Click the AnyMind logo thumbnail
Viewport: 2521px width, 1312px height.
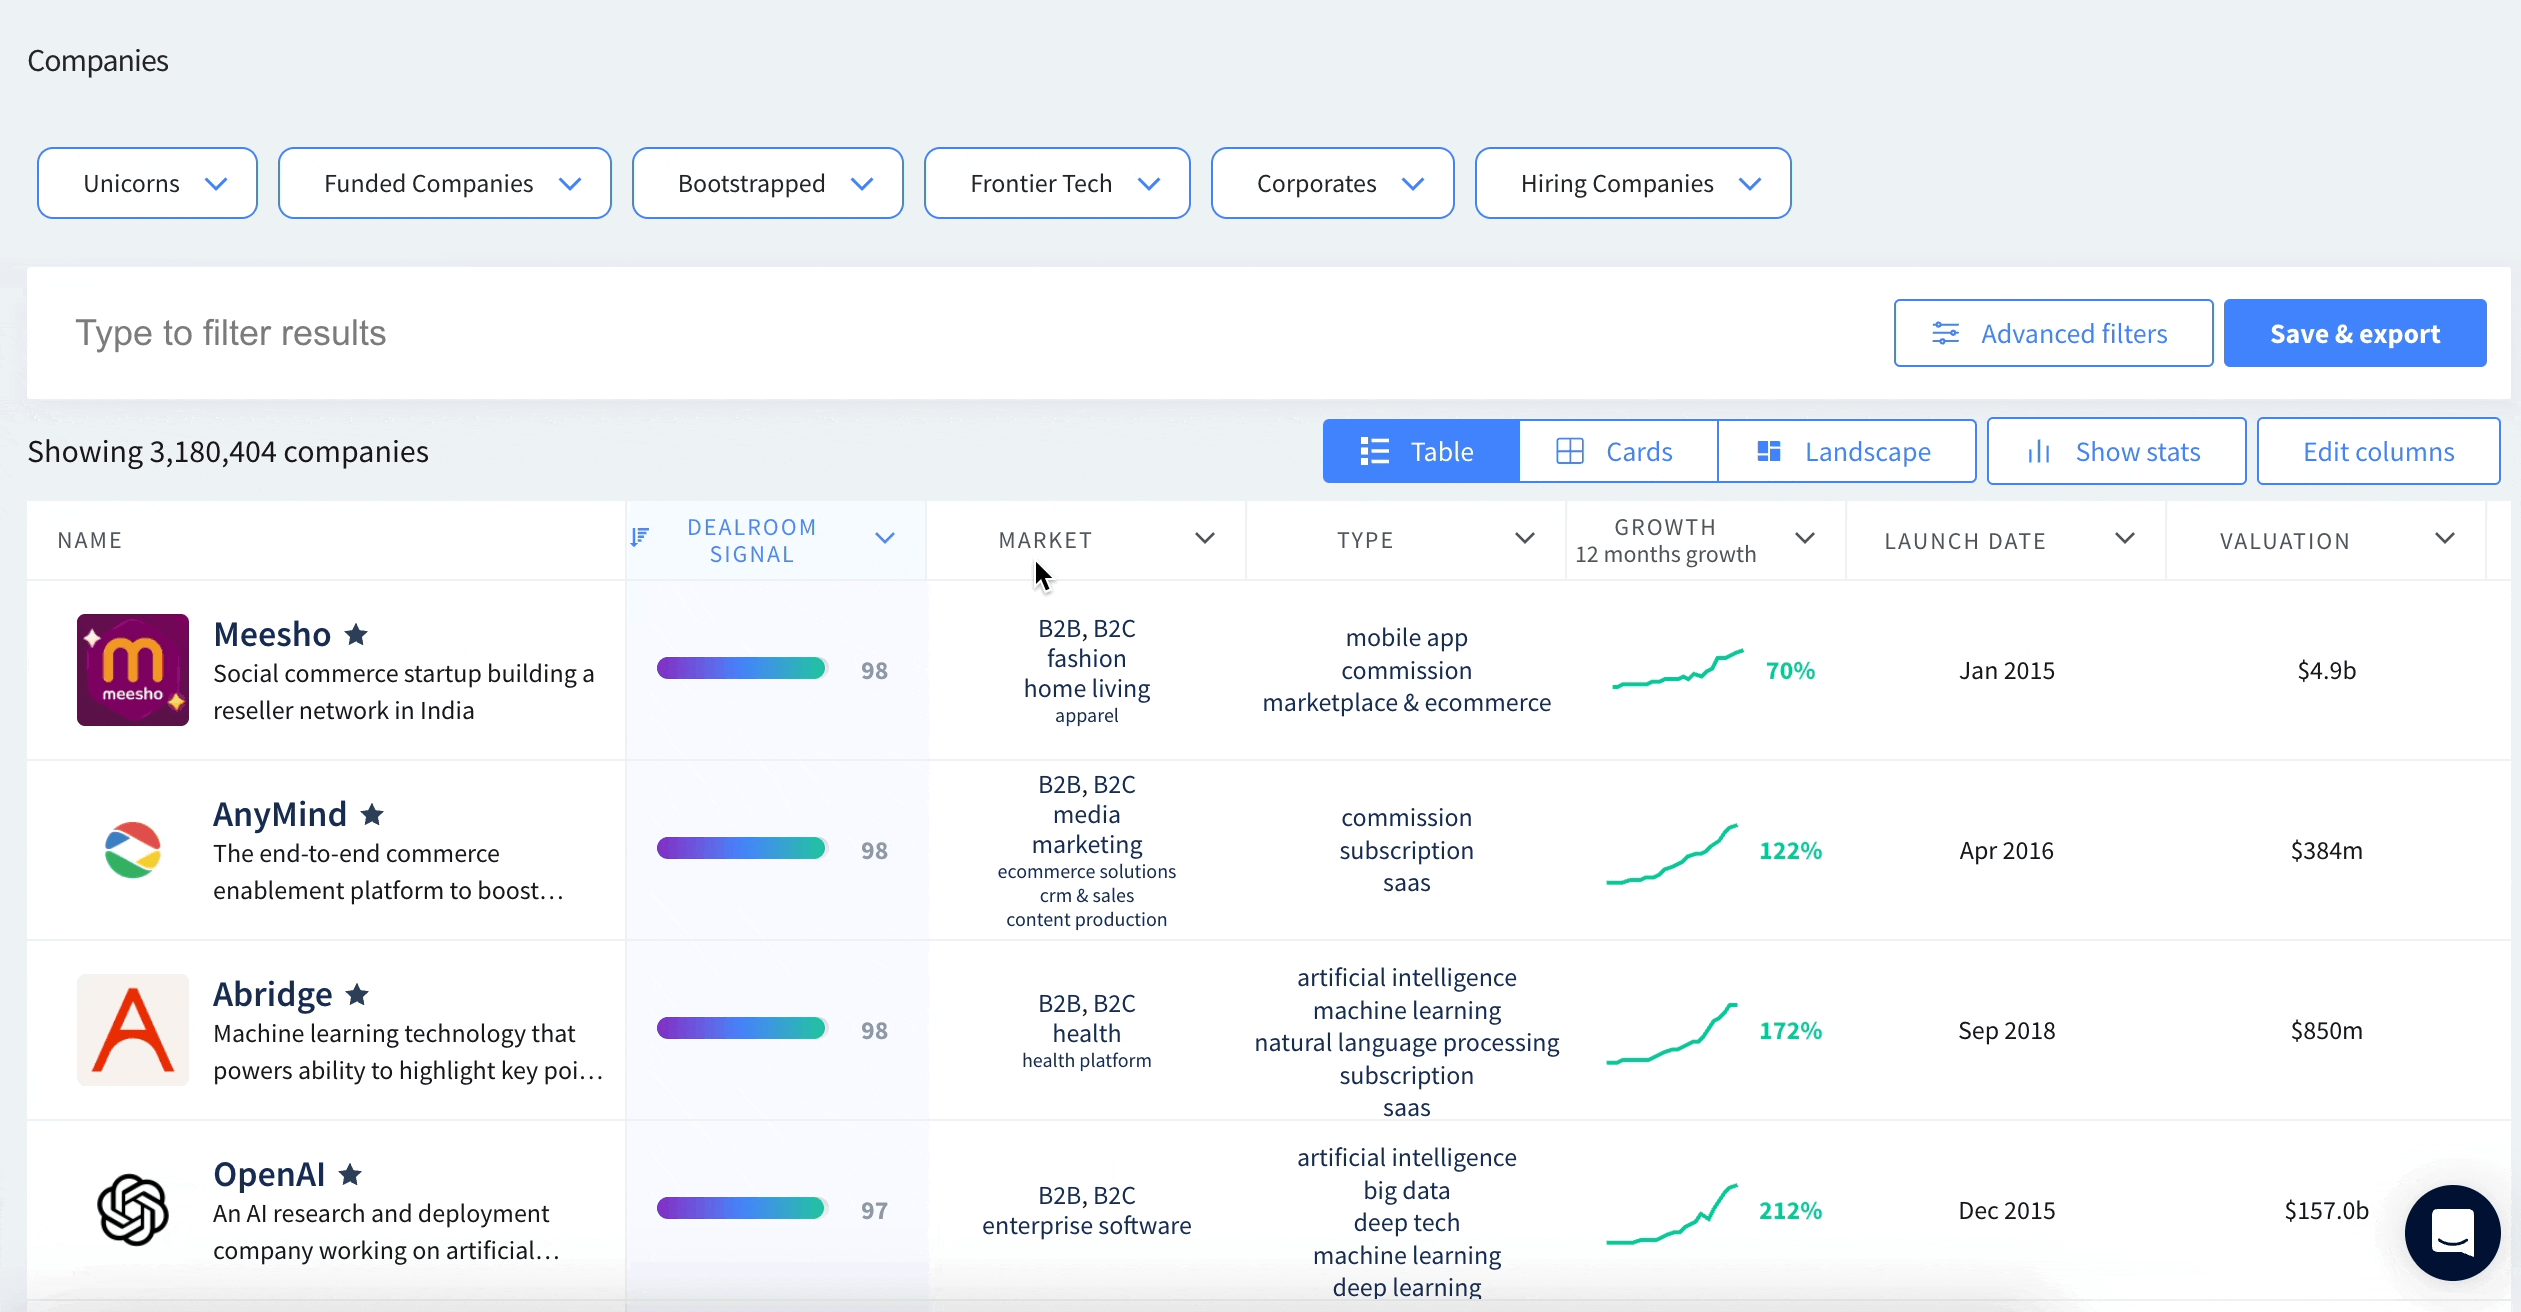(133, 850)
